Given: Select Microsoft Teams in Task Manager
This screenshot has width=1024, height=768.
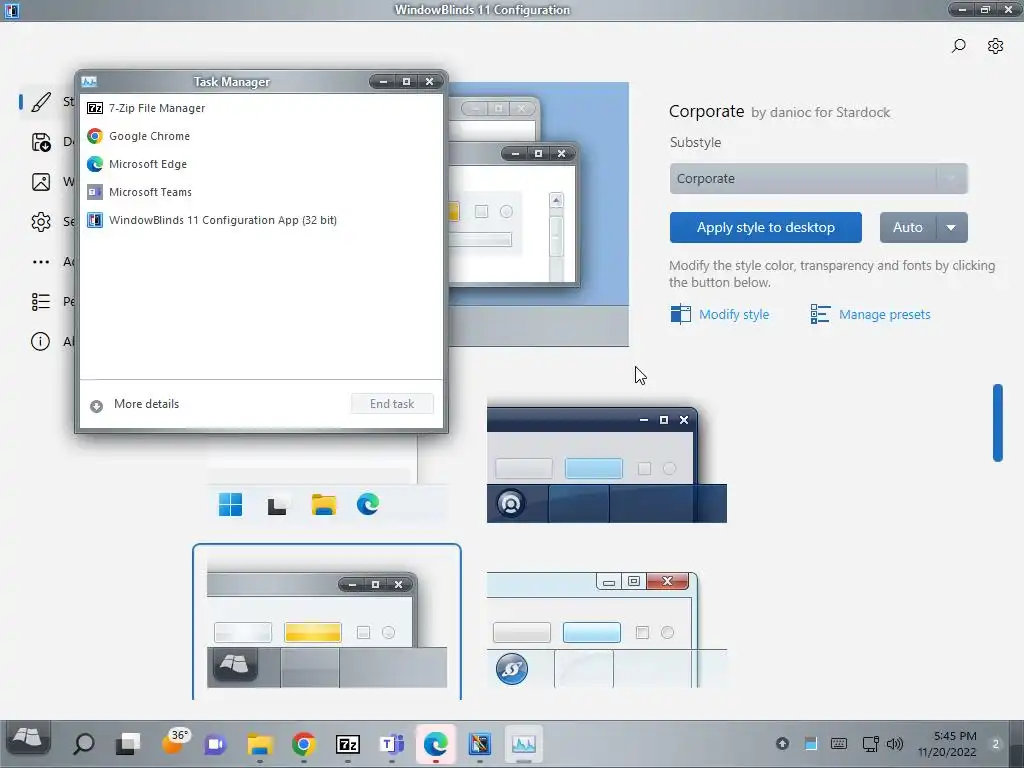Looking at the screenshot, I should pos(261,192).
